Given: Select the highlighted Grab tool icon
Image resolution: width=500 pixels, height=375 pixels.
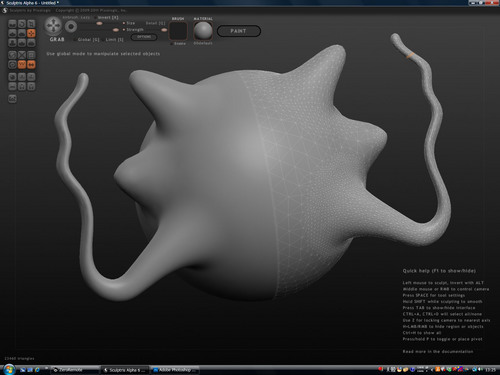Looking at the screenshot, I should tap(31, 33).
